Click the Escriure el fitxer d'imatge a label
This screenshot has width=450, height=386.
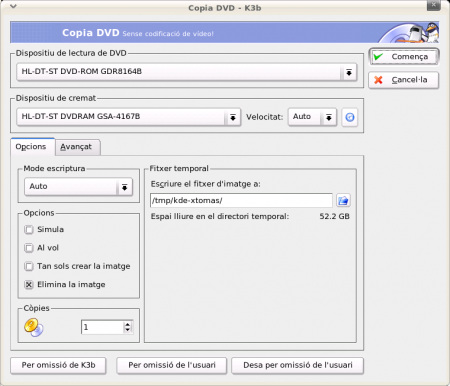[206, 184]
